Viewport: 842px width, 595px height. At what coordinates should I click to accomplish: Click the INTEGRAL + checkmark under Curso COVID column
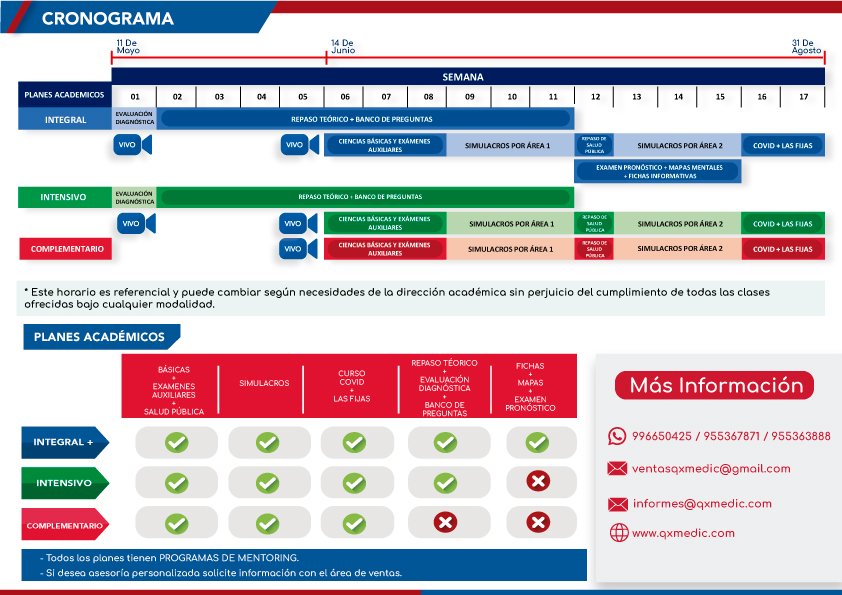click(354, 442)
